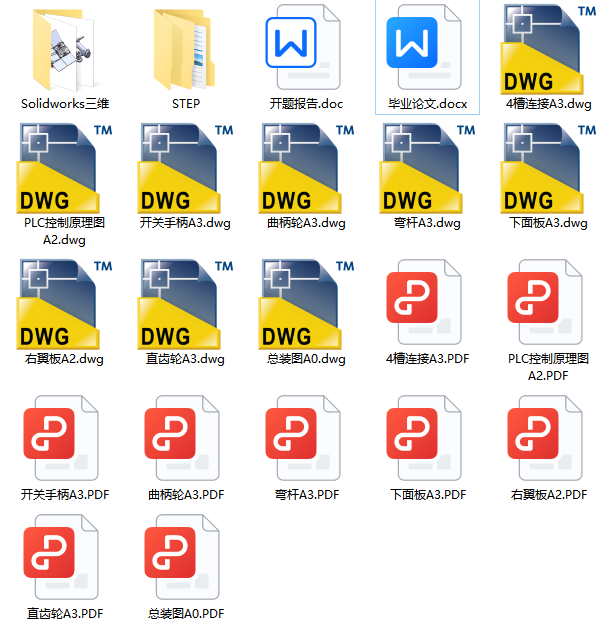This screenshot has width=606, height=625.
Task: Click the label PLC控制原理图 A2.dwg
Action: (64, 231)
